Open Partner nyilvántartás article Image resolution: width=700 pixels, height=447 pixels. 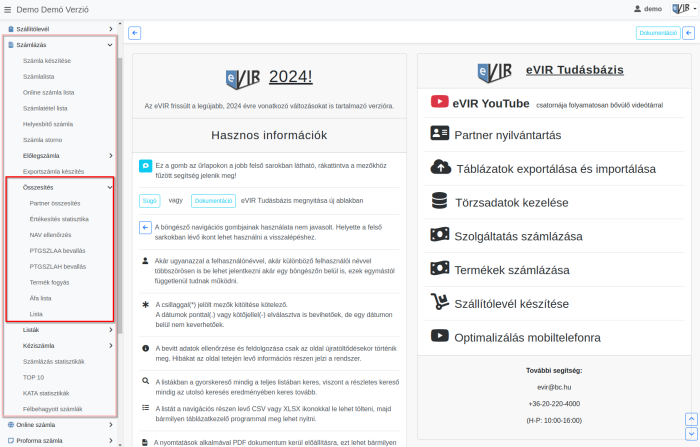(x=508, y=135)
